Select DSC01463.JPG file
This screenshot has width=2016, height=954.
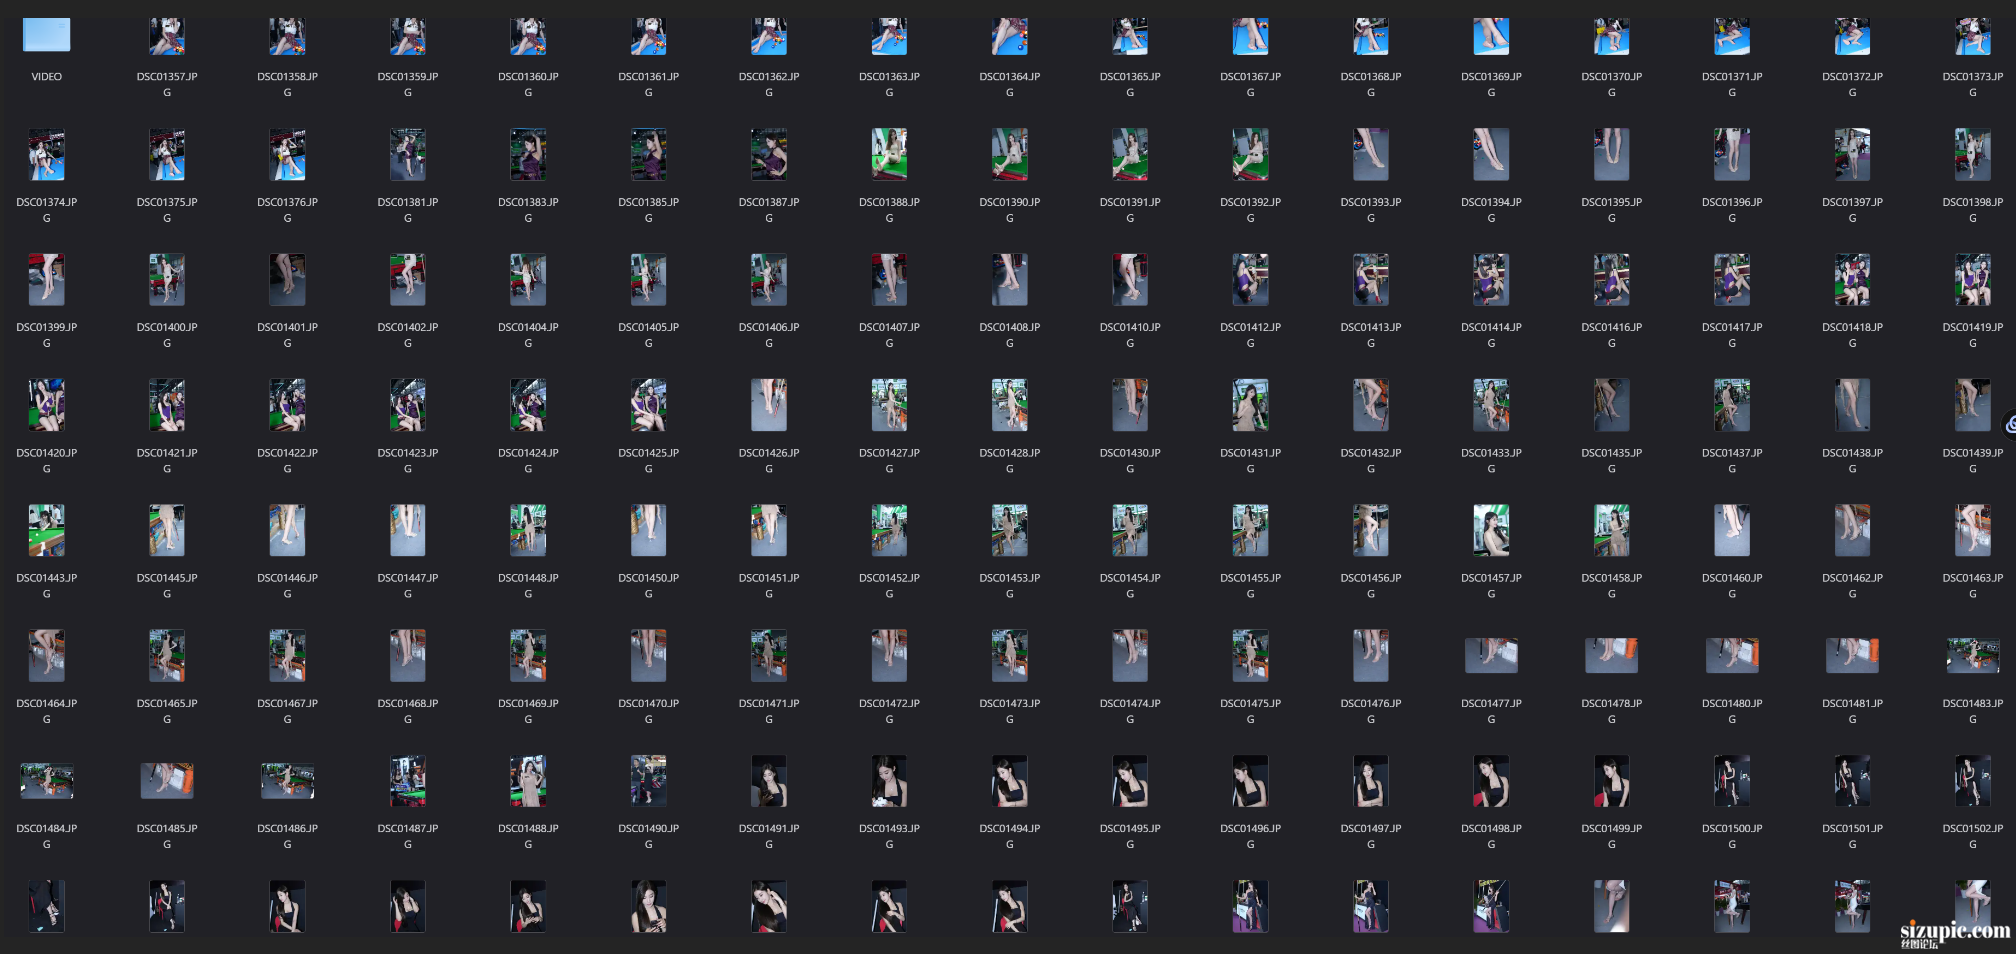[x=1973, y=530]
